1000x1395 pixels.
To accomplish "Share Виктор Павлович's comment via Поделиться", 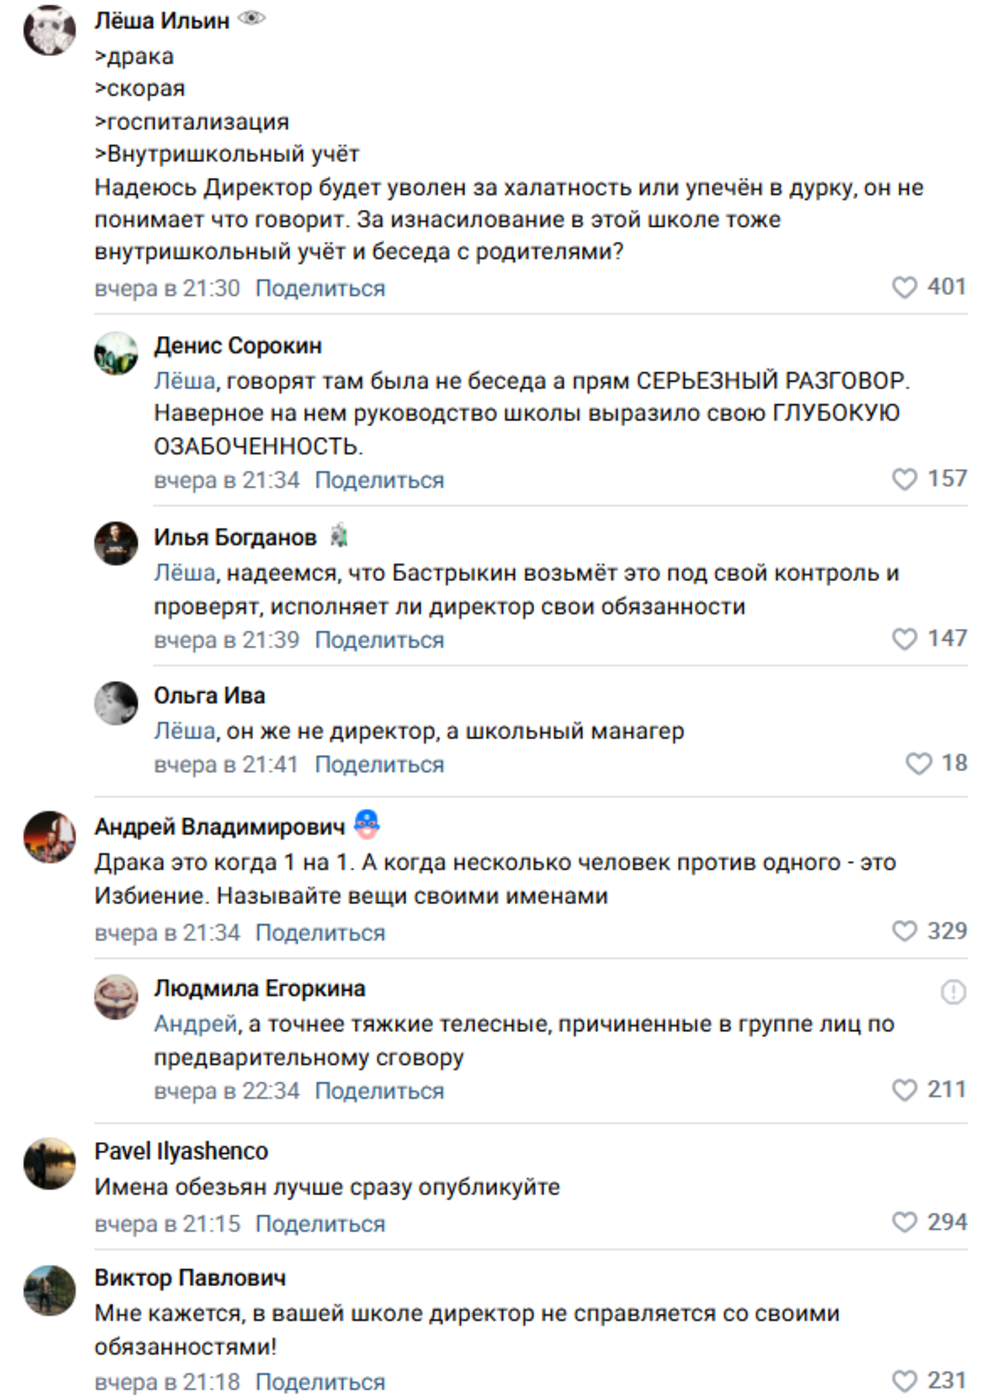I will click(320, 1382).
